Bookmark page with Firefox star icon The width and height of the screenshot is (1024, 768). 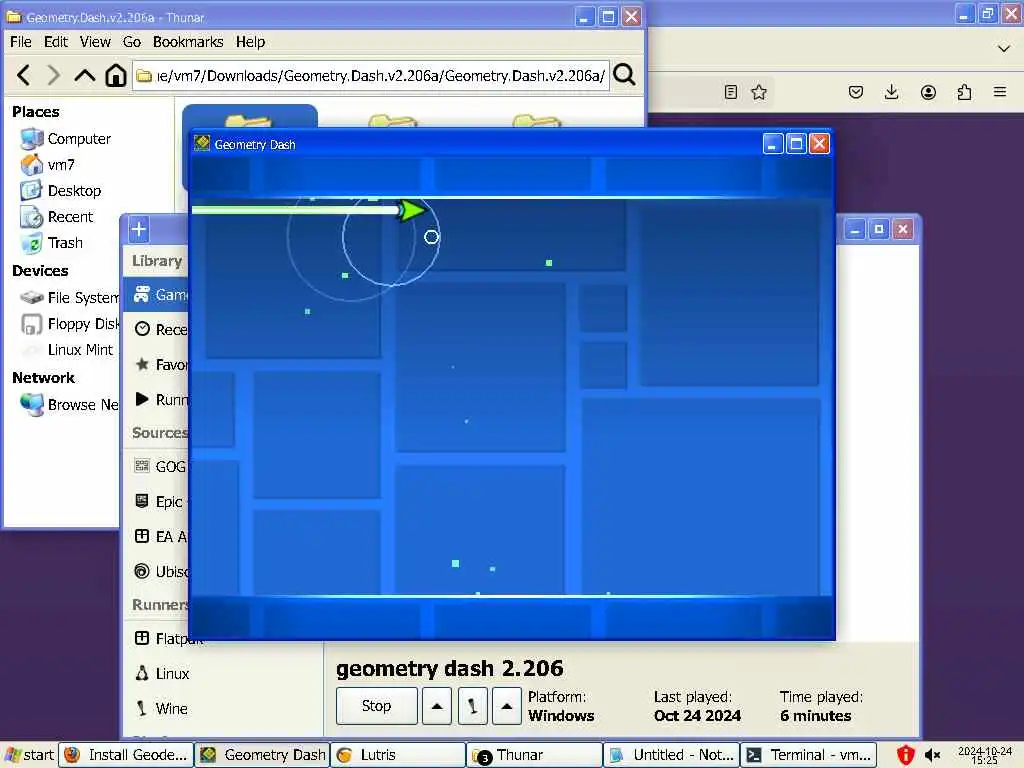point(759,92)
